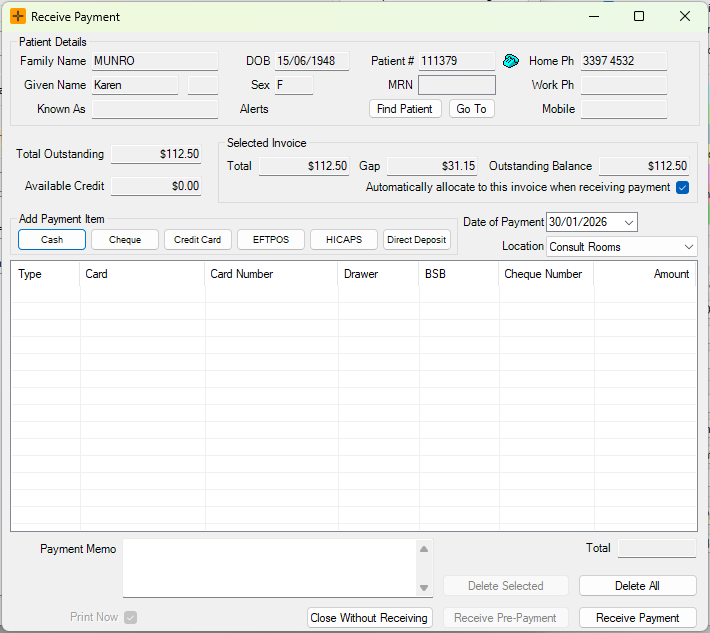The image size is (710, 633).
Task: Add an EFTPOS payment item
Action: tap(271, 240)
